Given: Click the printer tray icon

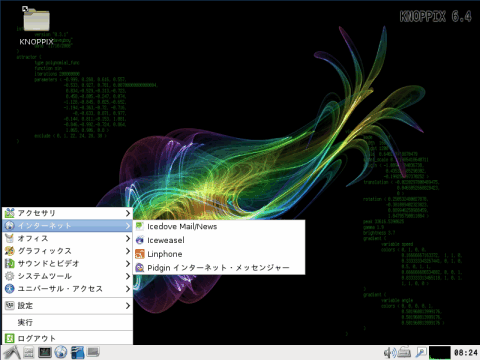Looking at the screenshot, I should (404, 352).
